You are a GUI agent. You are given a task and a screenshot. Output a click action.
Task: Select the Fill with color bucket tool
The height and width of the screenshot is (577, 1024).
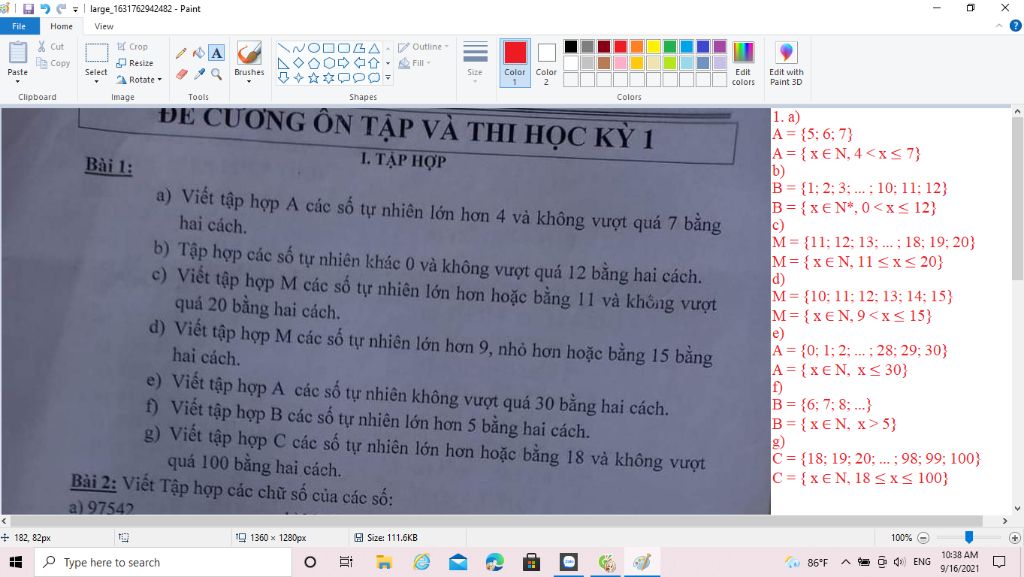(x=199, y=53)
